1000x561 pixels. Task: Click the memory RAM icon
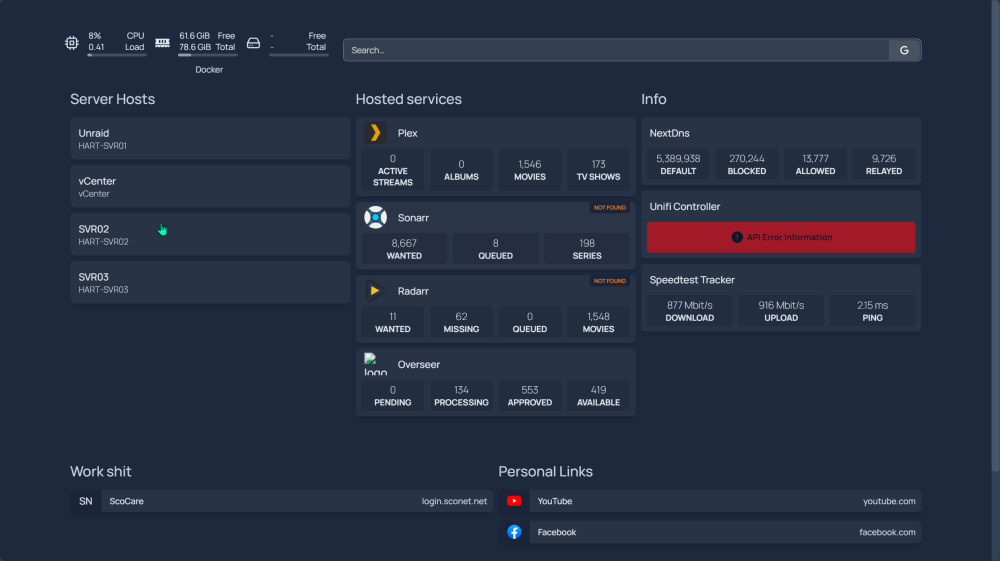[x=163, y=43]
